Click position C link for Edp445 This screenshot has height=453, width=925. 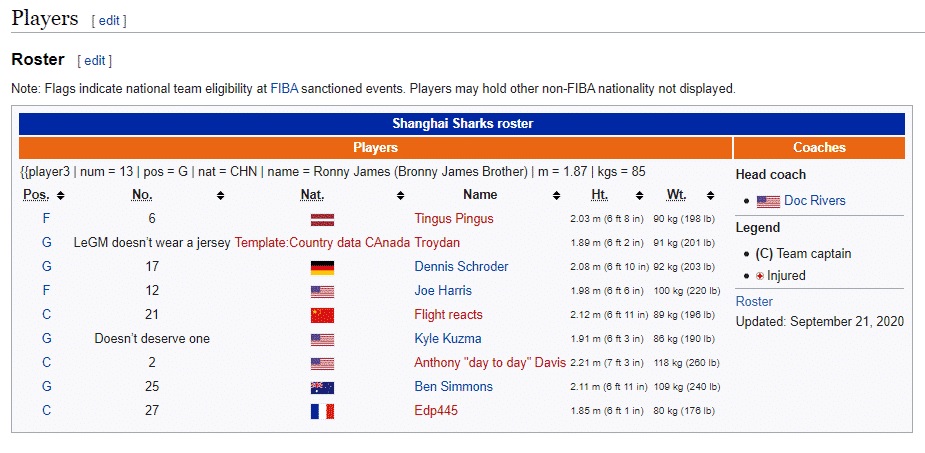click(47, 411)
